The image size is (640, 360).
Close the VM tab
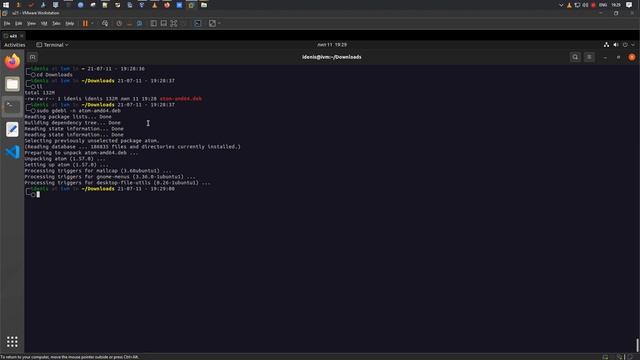pos(22,36)
